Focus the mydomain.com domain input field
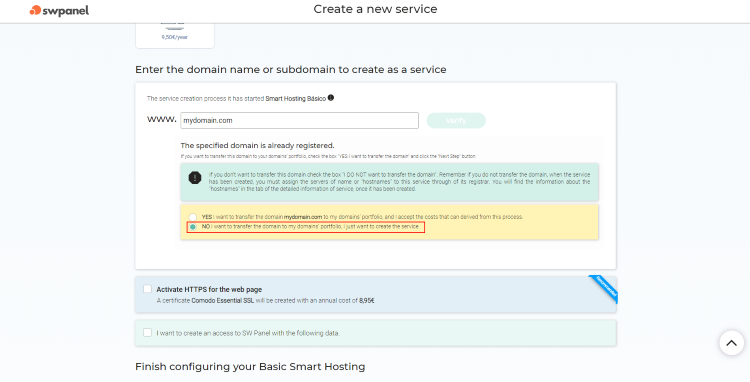Image resolution: width=750 pixels, height=382 pixels. [299, 120]
